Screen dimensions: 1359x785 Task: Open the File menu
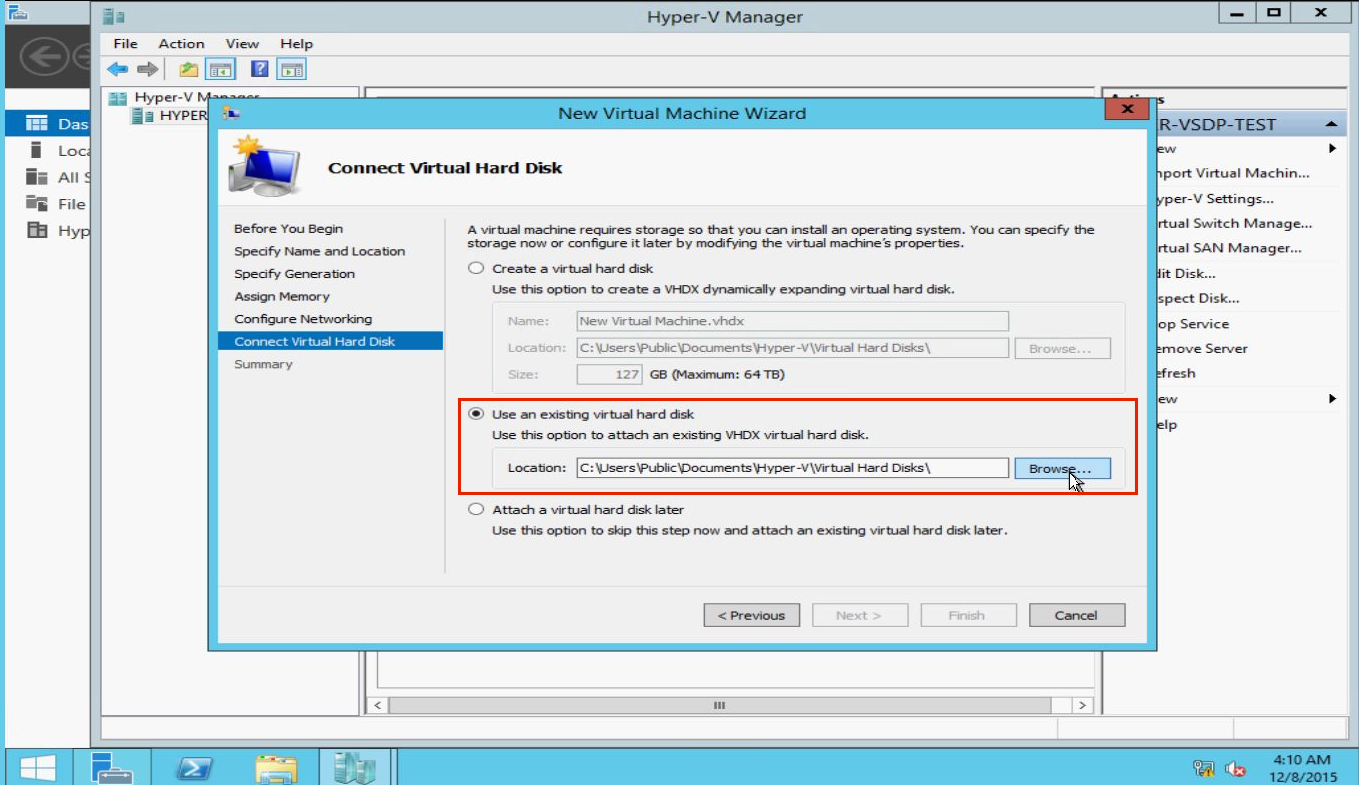coord(126,44)
